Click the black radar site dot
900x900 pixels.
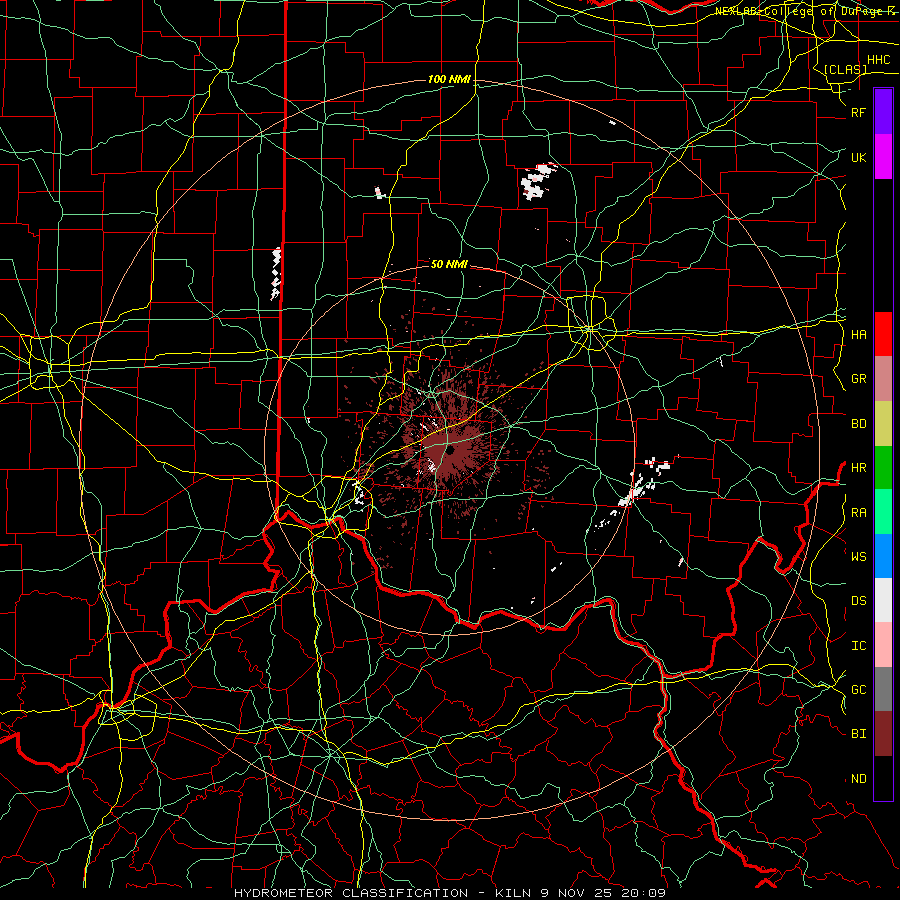pos(451,451)
